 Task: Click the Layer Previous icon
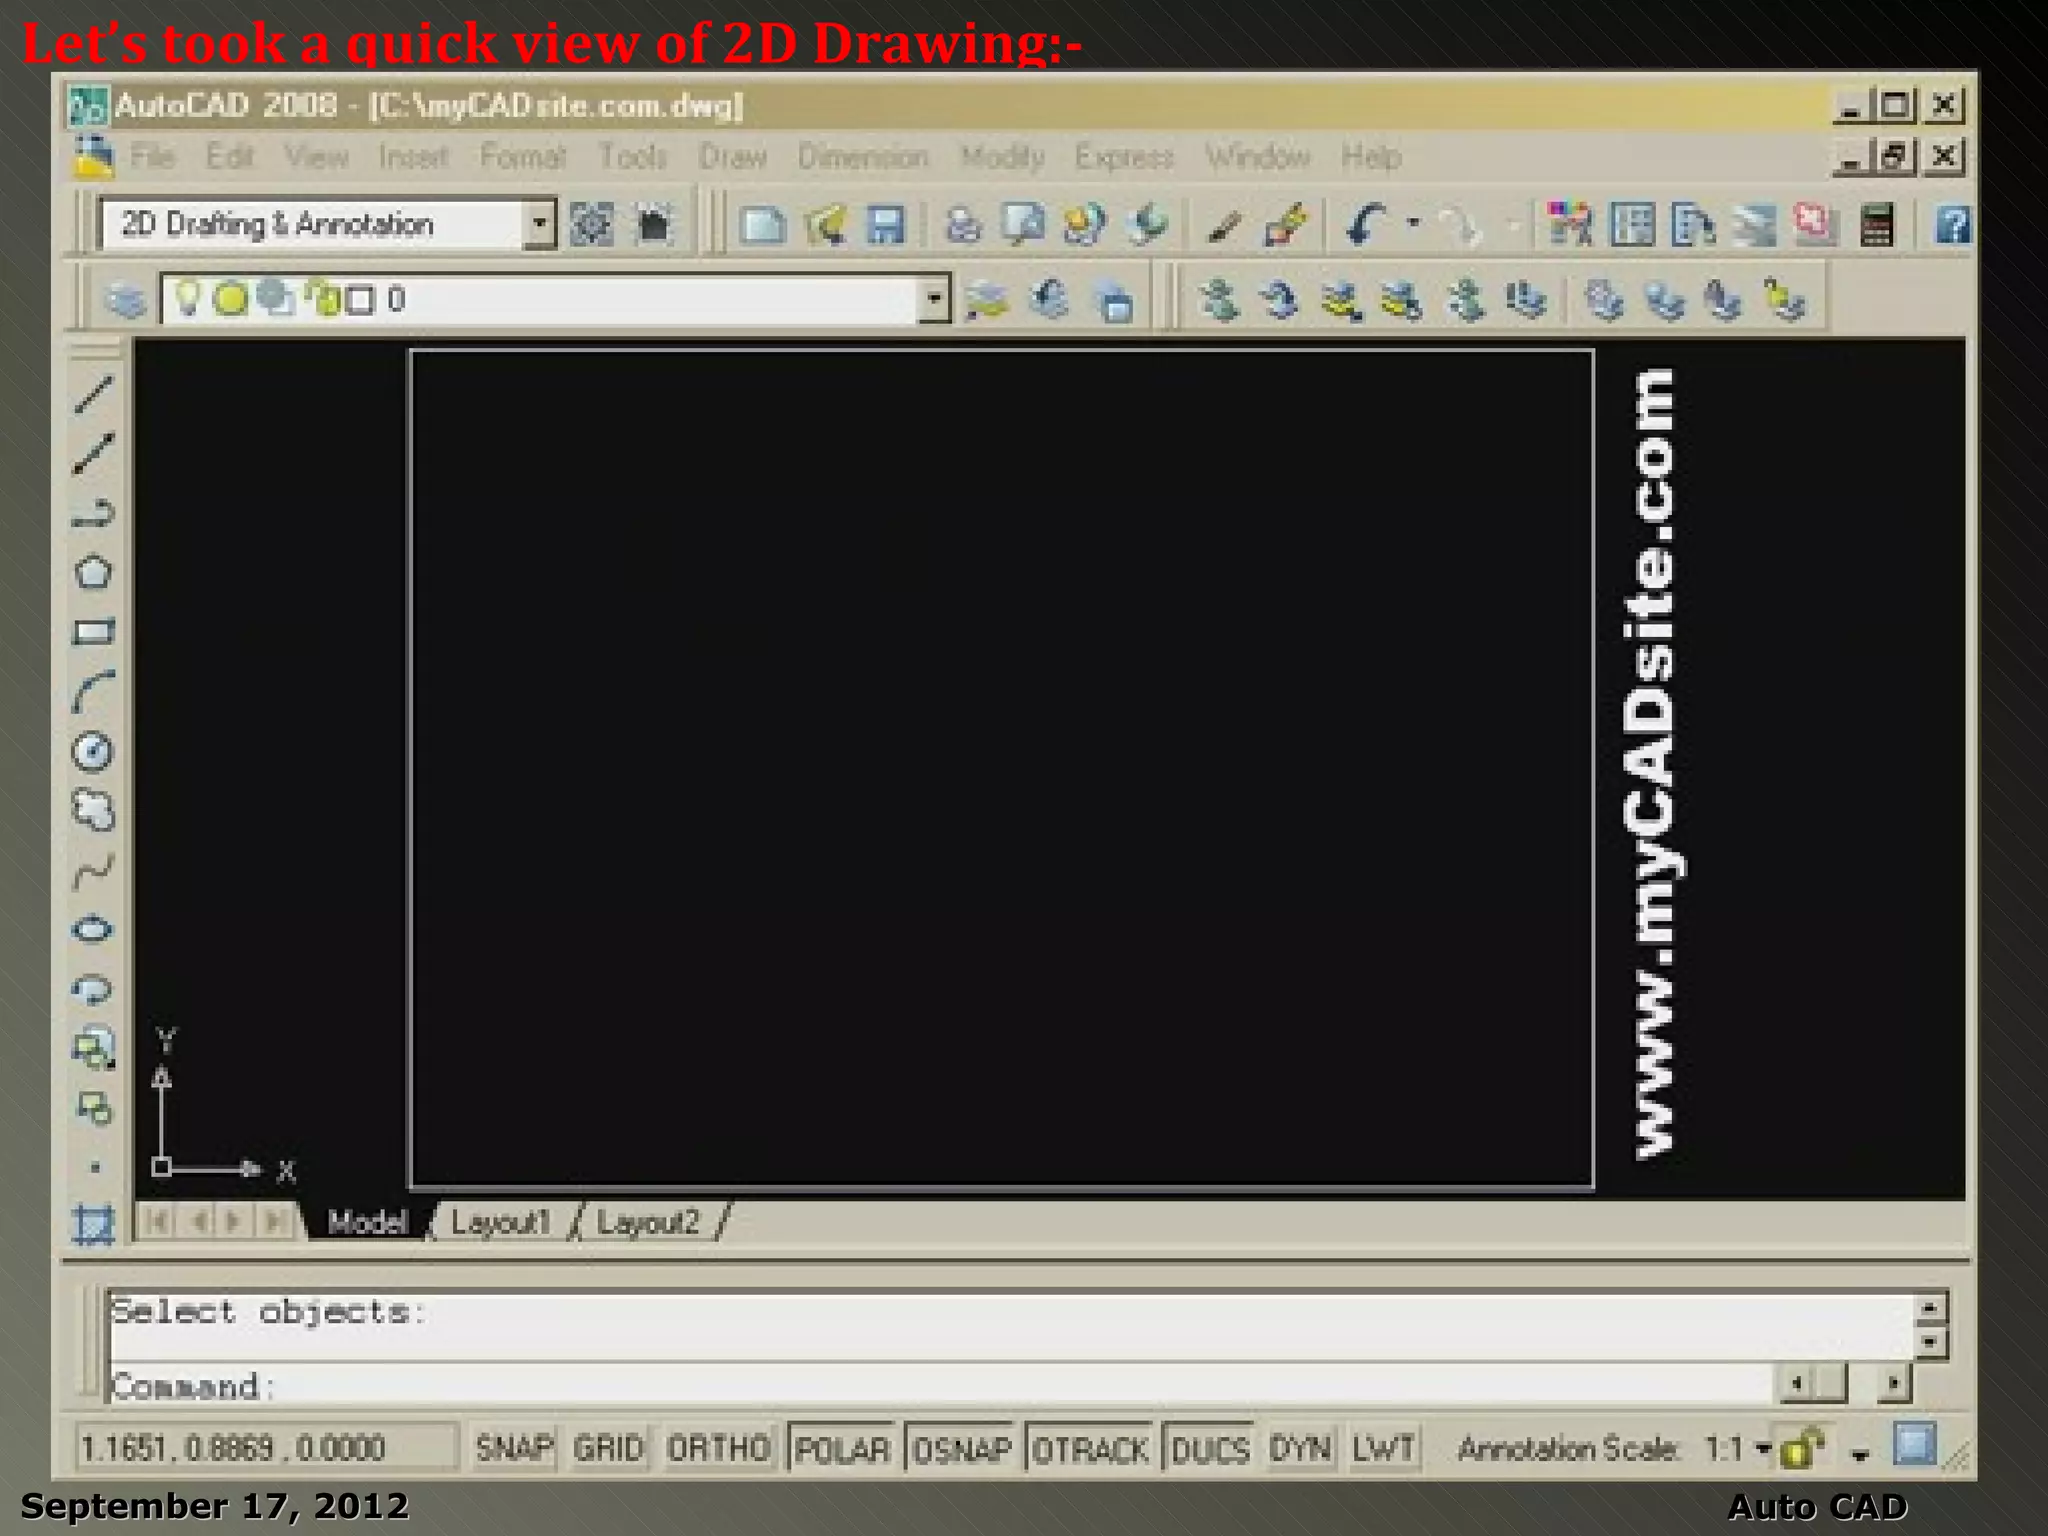(x=1048, y=299)
